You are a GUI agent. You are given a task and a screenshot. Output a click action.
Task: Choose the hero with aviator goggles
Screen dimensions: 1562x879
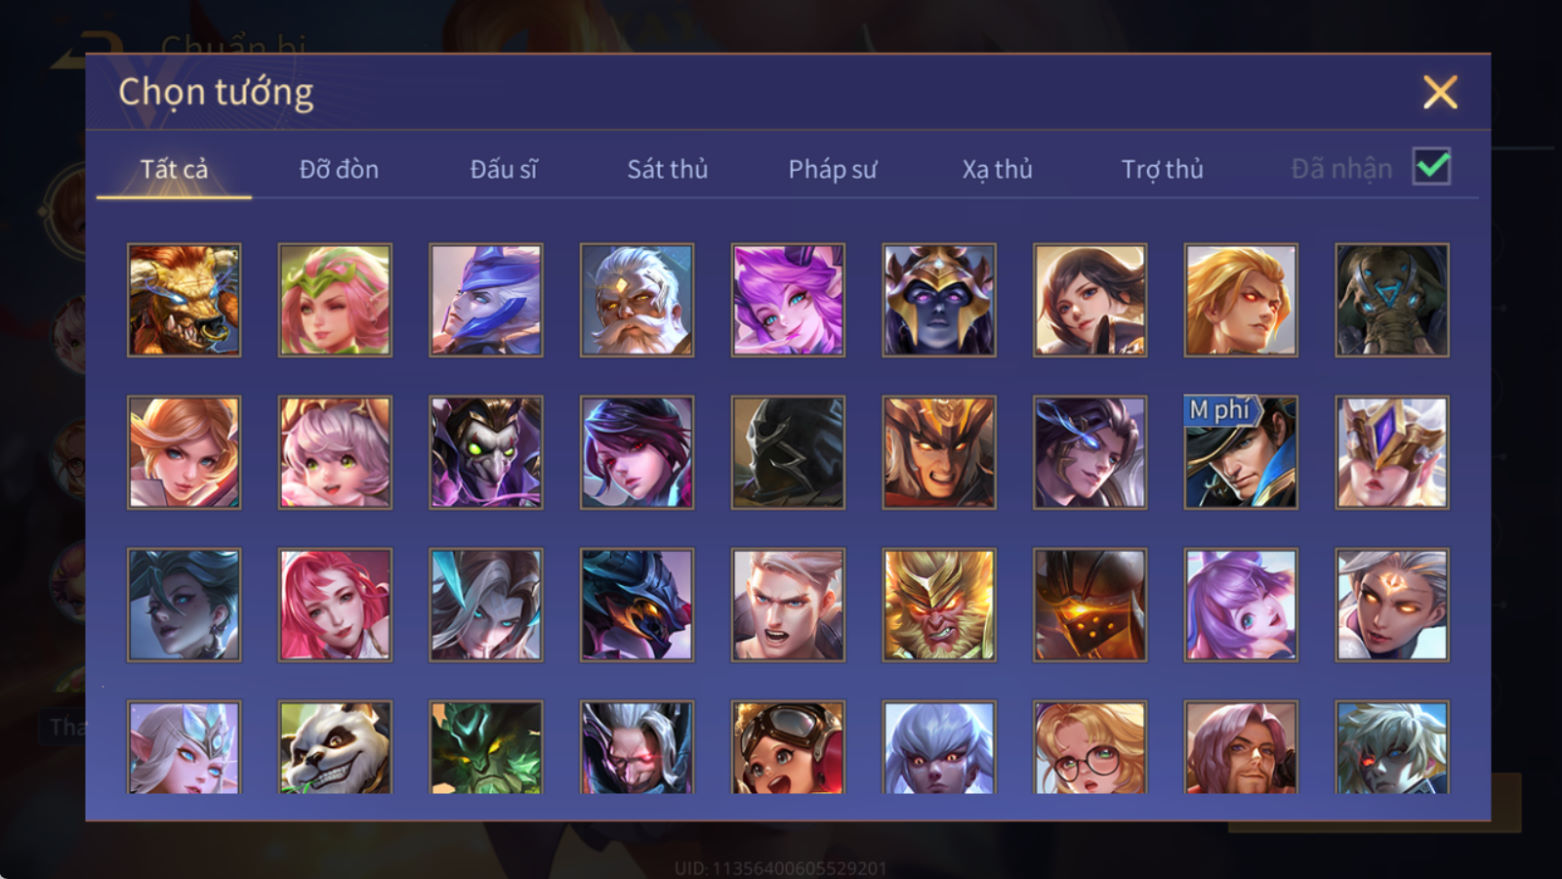(788, 748)
